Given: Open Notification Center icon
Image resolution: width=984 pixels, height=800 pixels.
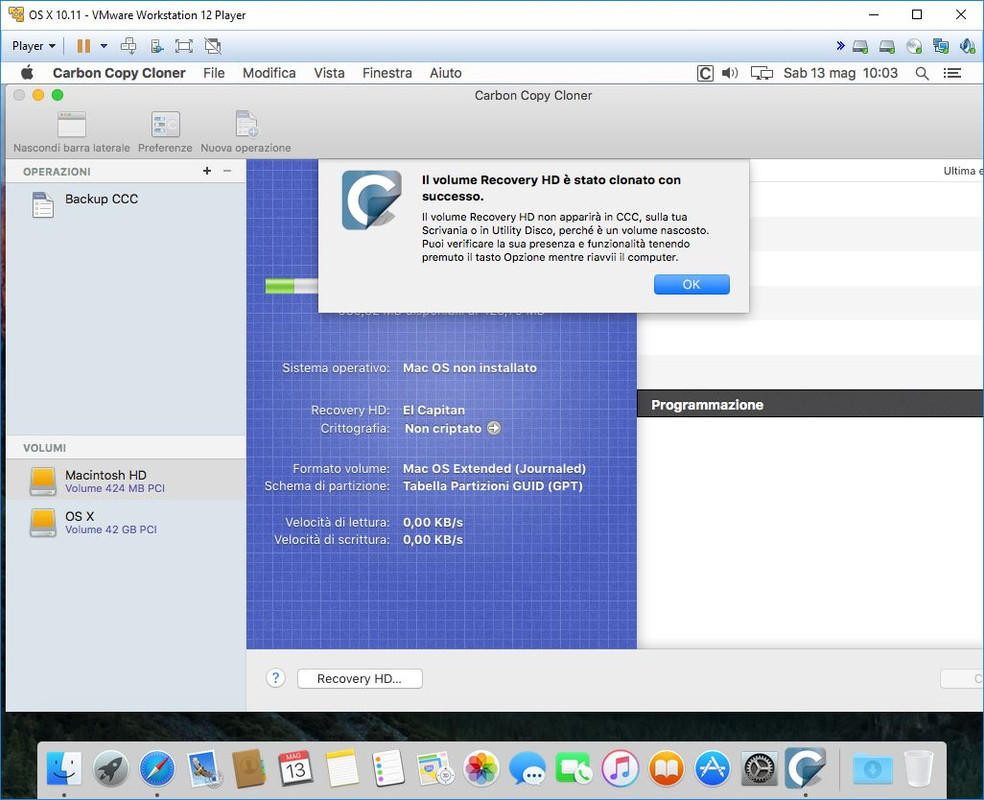Looking at the screenshot, I should 952,73.
